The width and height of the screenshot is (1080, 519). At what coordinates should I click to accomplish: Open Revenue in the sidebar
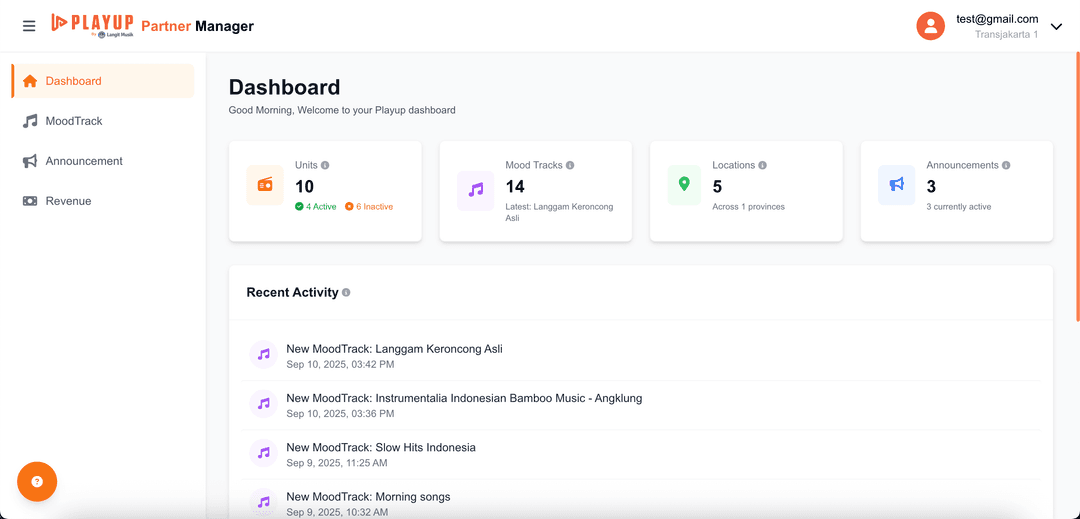tap(103, 201)
